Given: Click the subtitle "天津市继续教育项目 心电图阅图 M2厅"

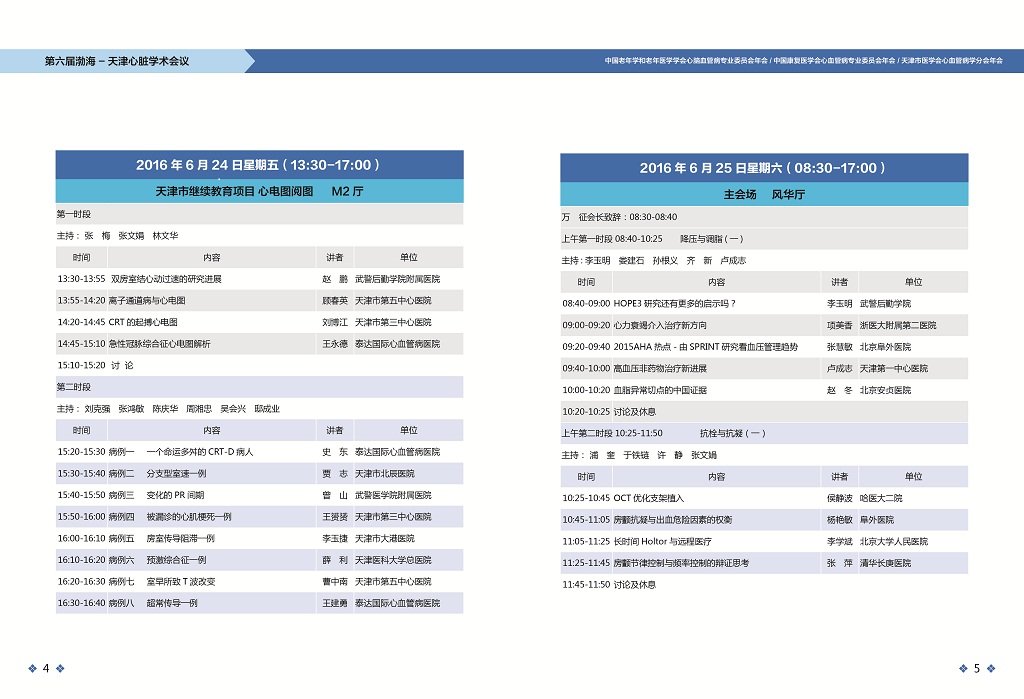Looking at the screenshot, I should (x=259, y=191).
